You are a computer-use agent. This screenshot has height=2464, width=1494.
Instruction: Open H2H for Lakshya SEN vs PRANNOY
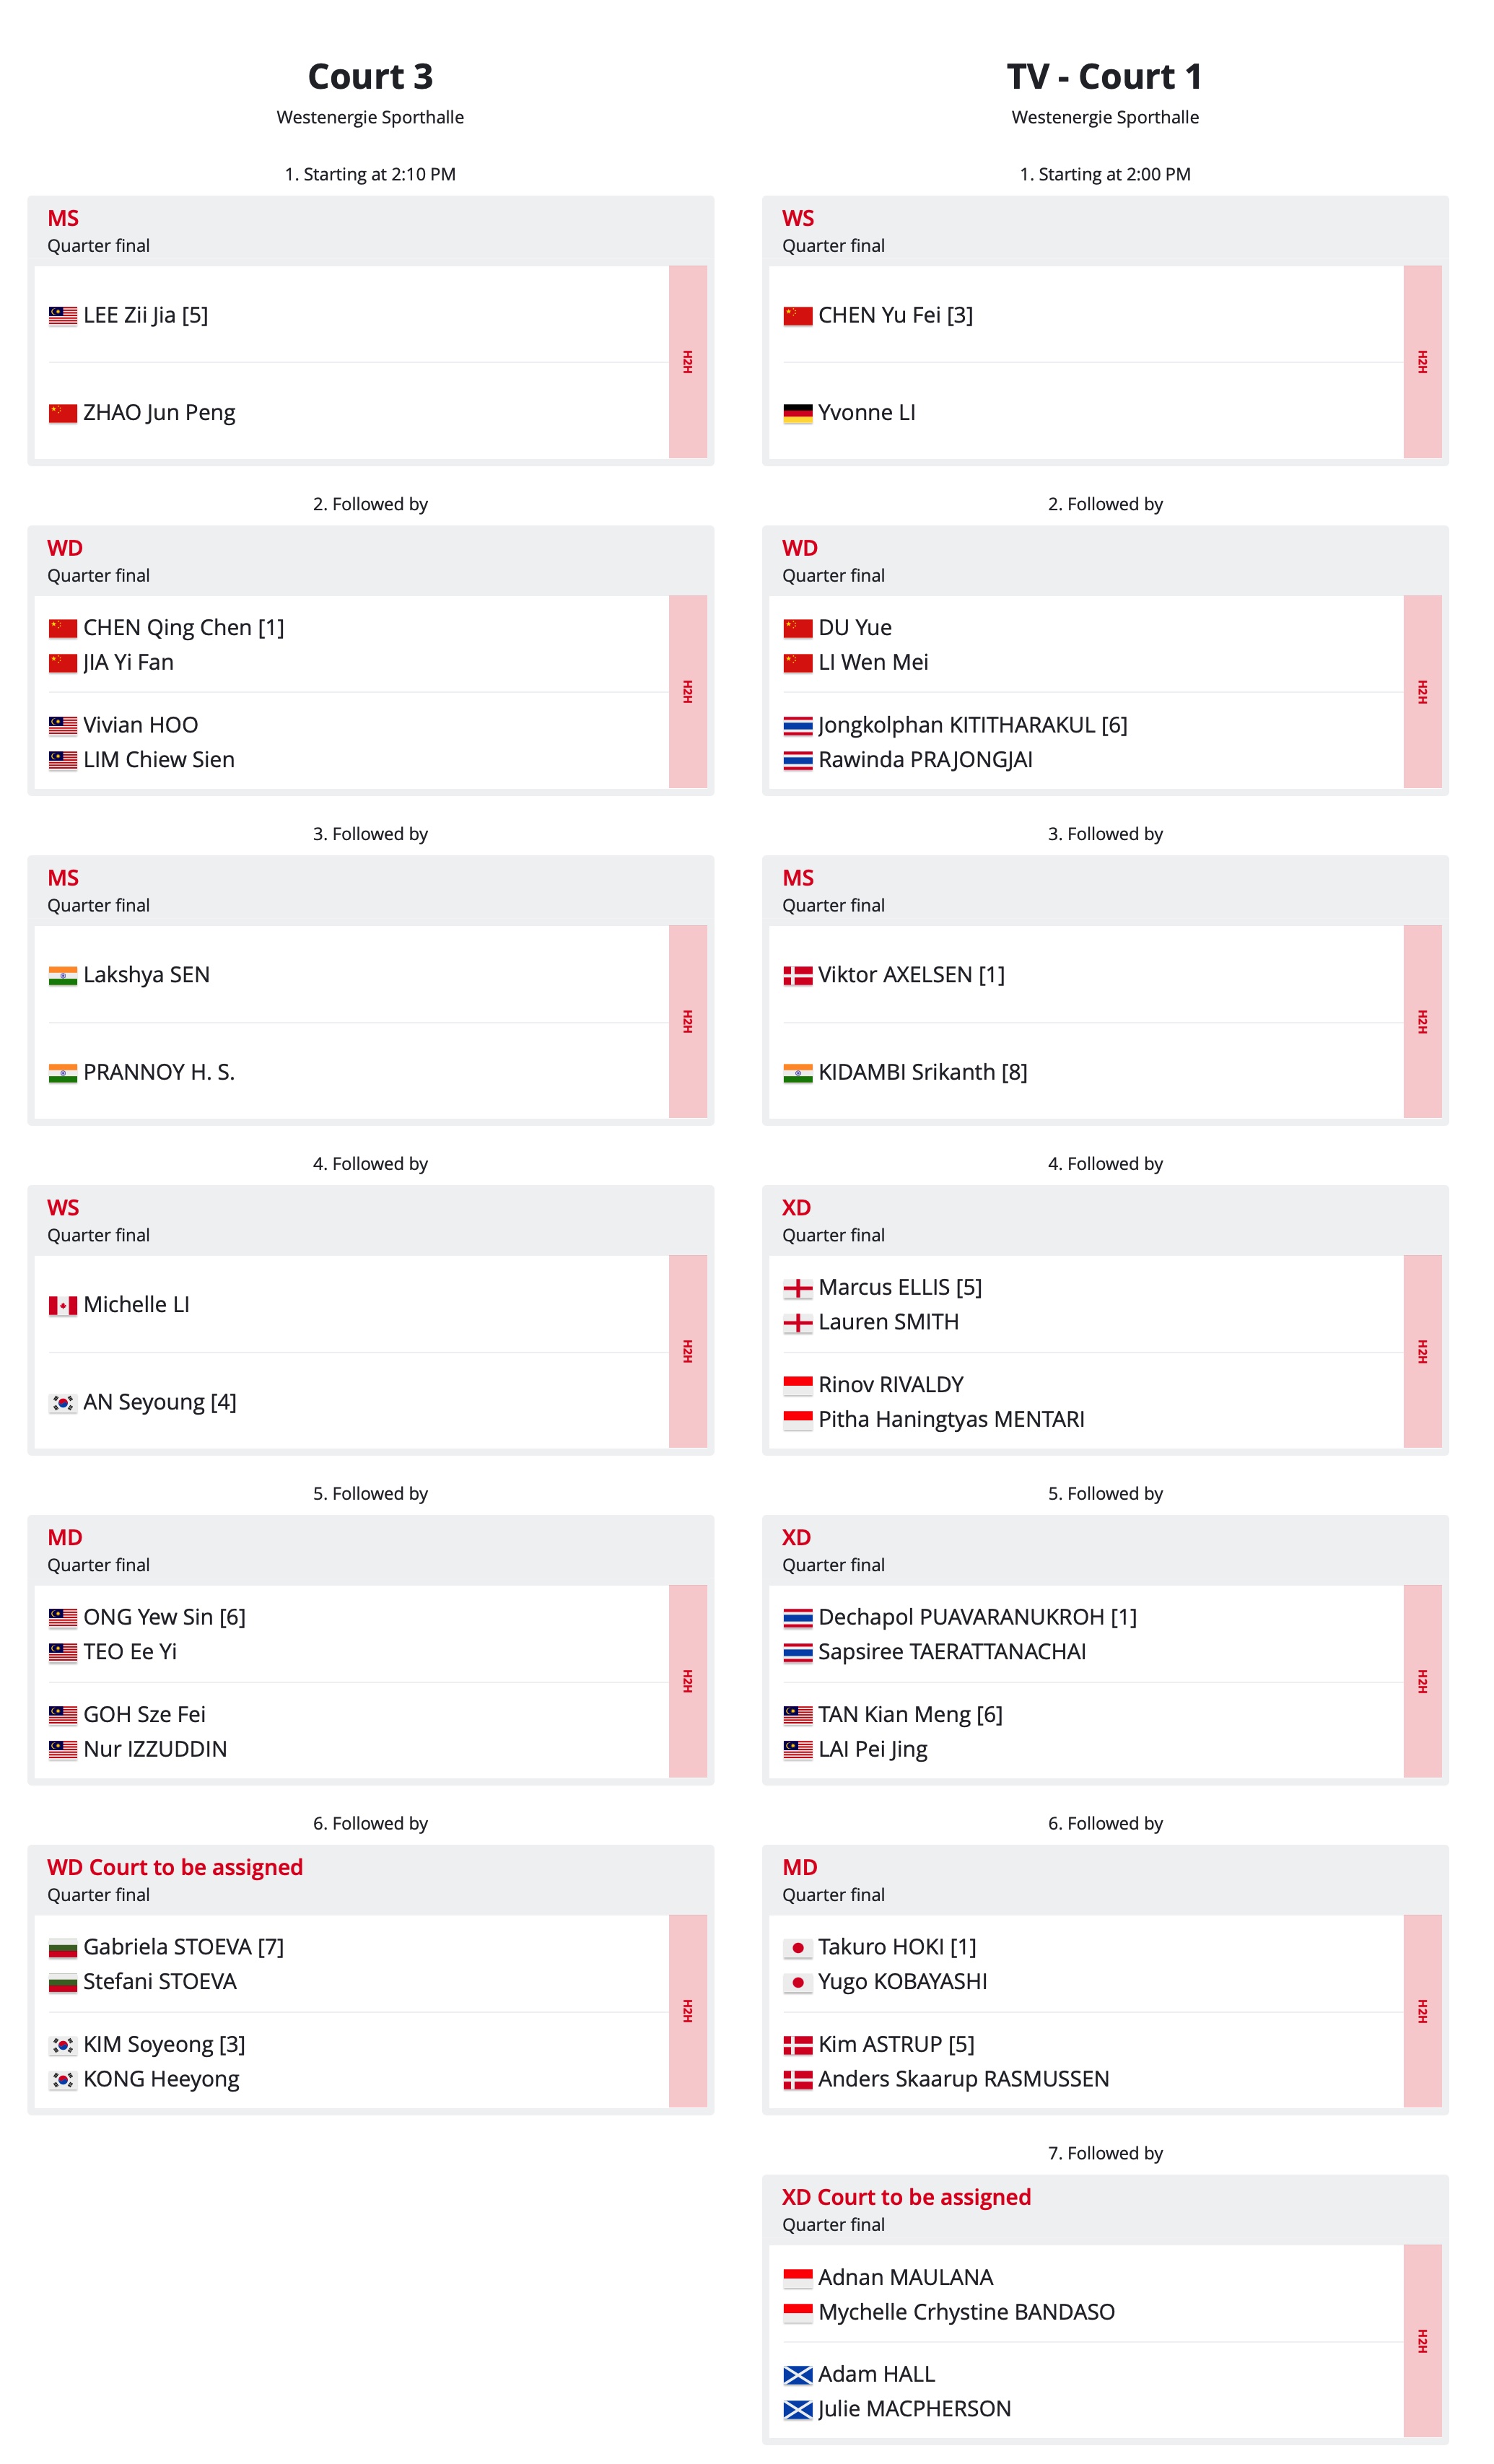tap(687, 1021)
